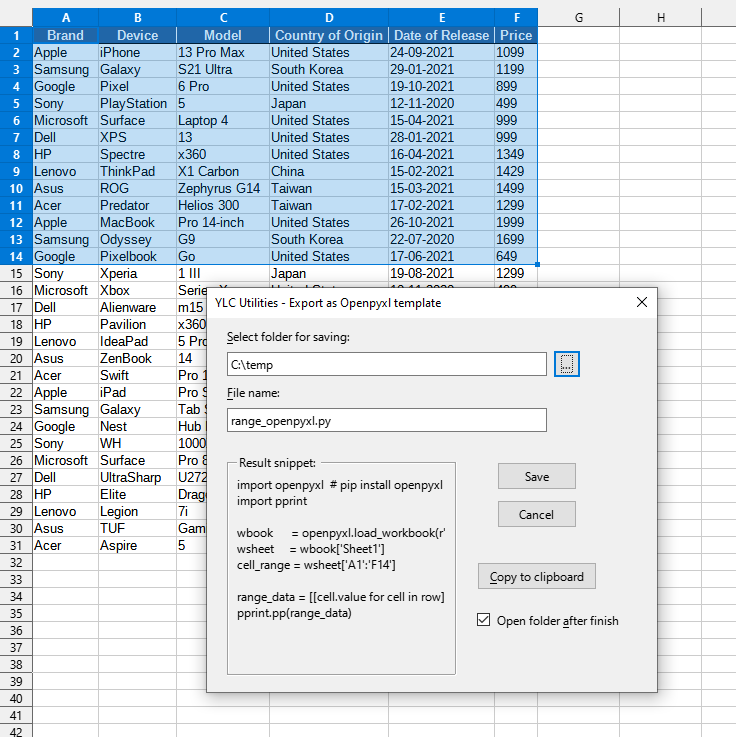Click the Nest cell
The image size is (736, 737).
[137, 426]
